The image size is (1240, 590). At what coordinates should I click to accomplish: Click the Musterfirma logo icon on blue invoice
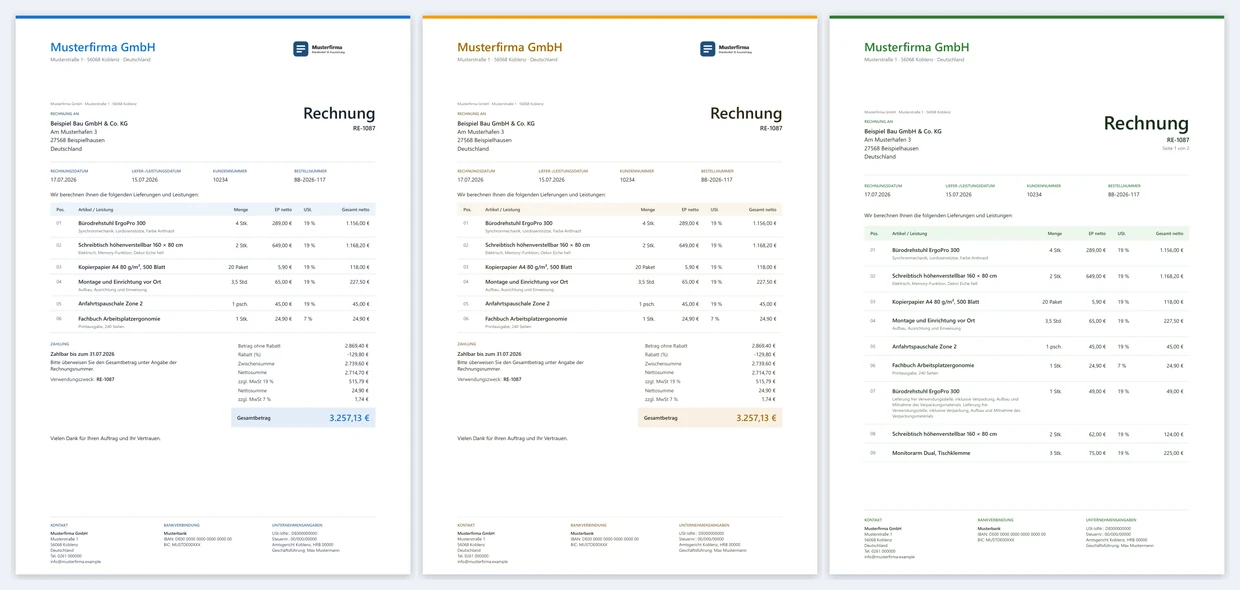(301, 48)
